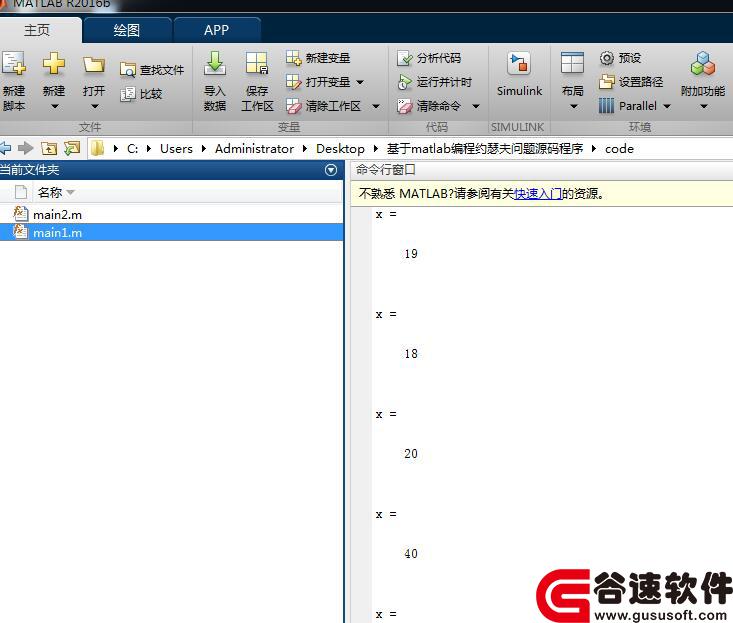
Task: Click the up one folder level icon
Action: [x=49, y=149]
